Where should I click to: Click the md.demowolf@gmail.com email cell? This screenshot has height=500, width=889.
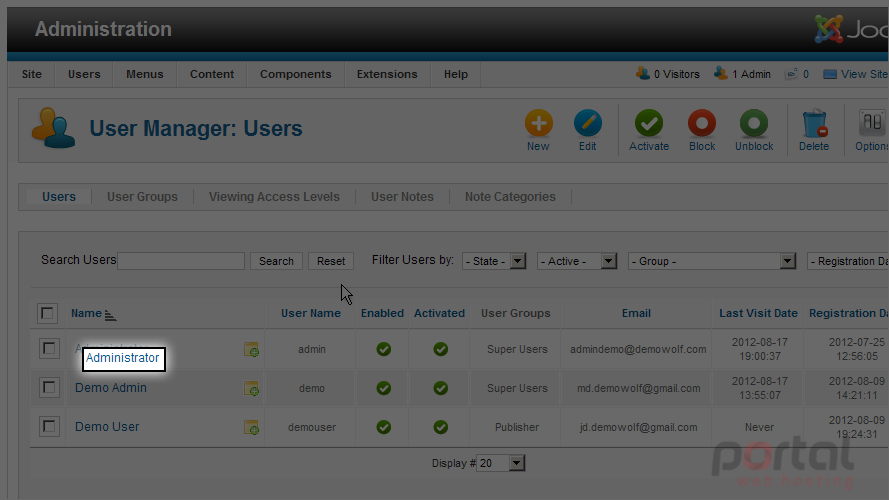coord(638,388)
